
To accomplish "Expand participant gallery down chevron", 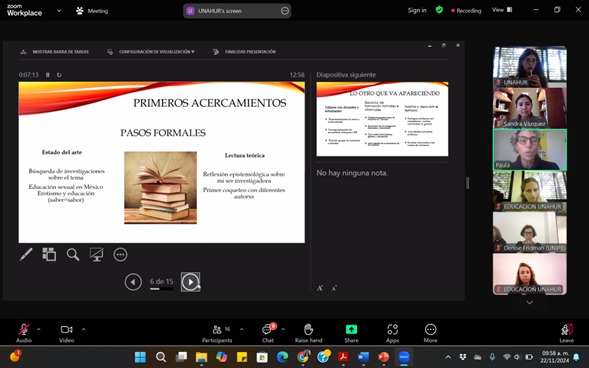I will (529, 302).
